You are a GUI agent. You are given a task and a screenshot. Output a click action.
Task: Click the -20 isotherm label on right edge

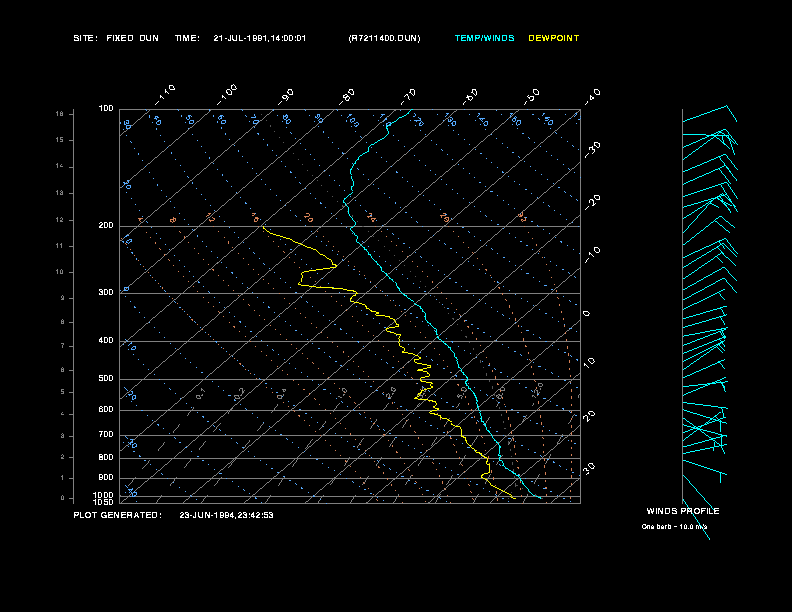pyautogui.click(x=593, y=202)
